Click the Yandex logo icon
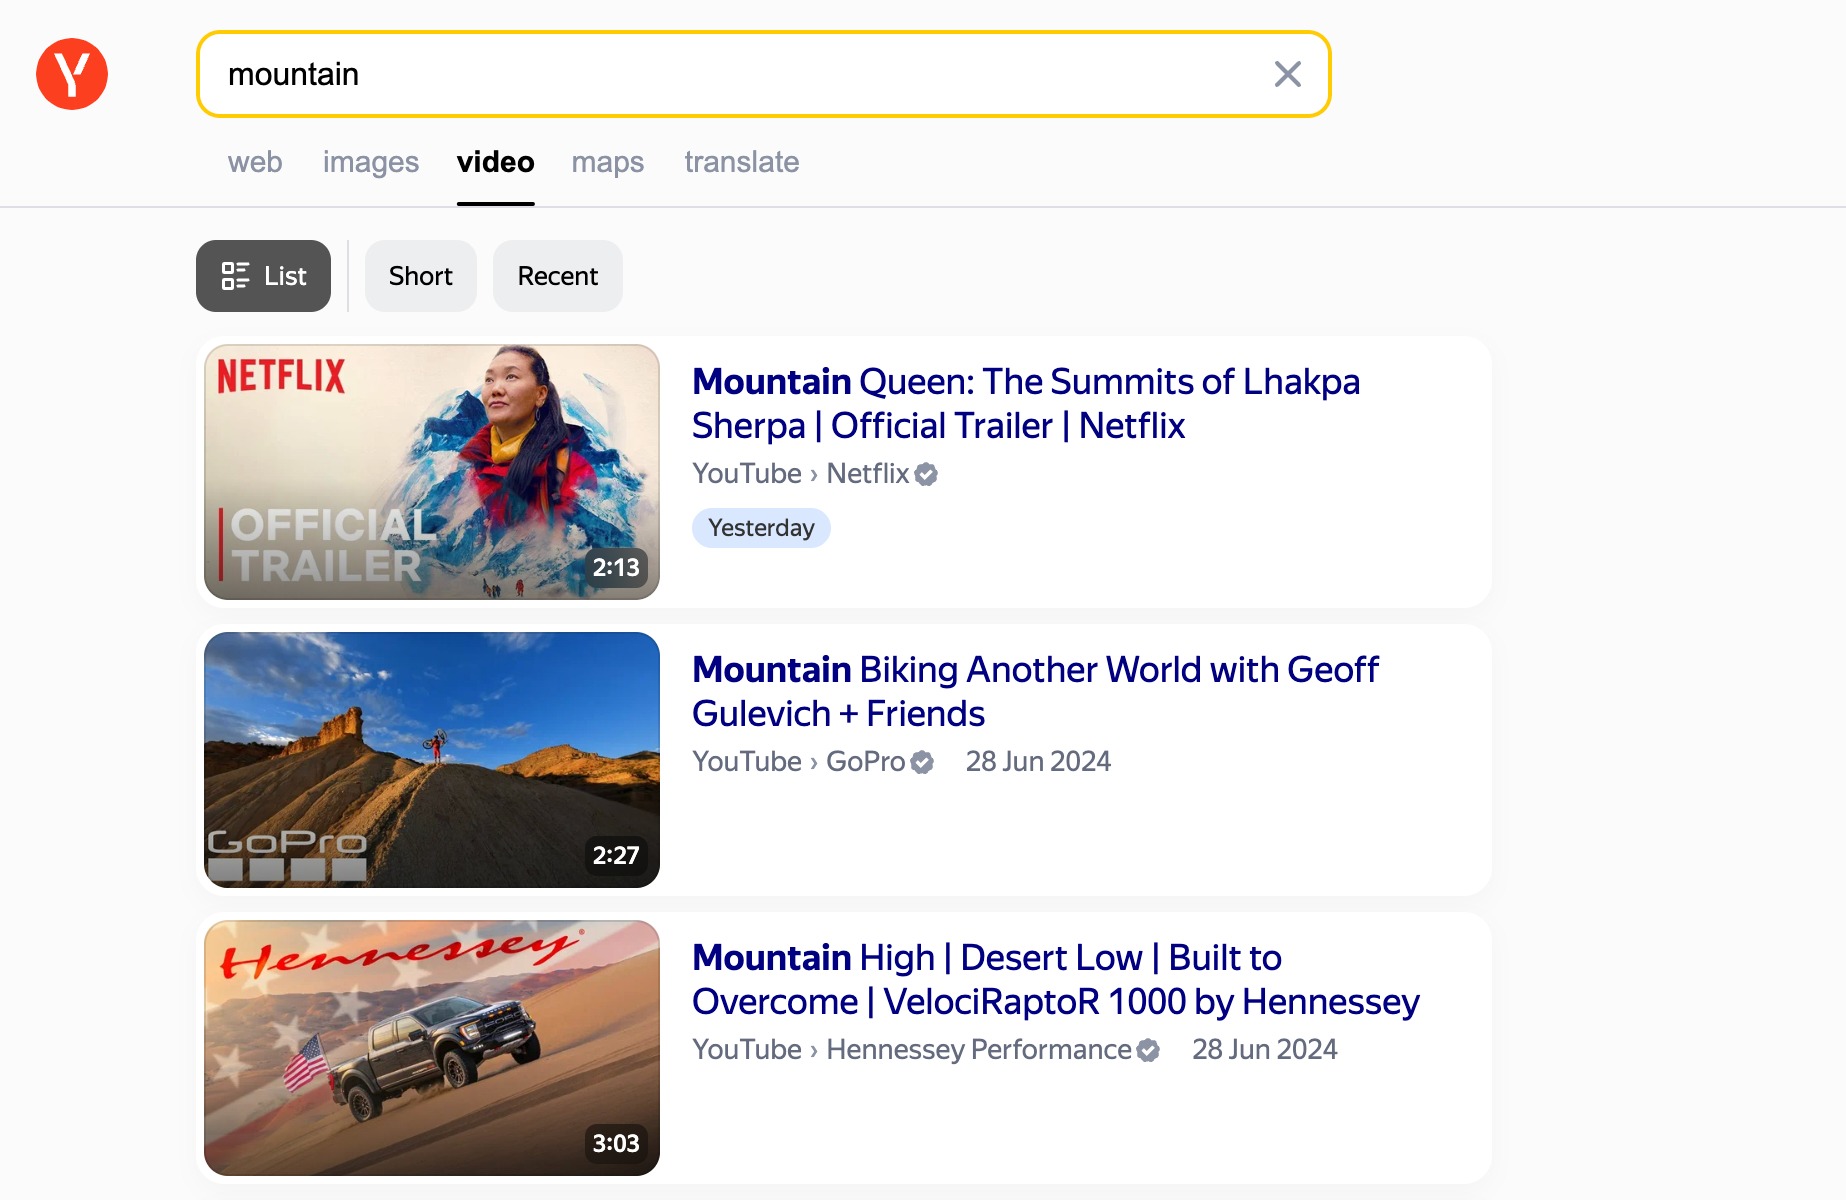This screenshot has width=1846, height=1200. point(72,74)
